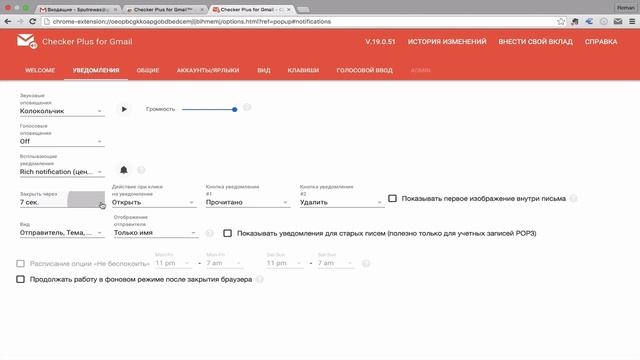
Task: Open the Sat-Sun 7 am end time dropdown
Action: tap(336, 263)
